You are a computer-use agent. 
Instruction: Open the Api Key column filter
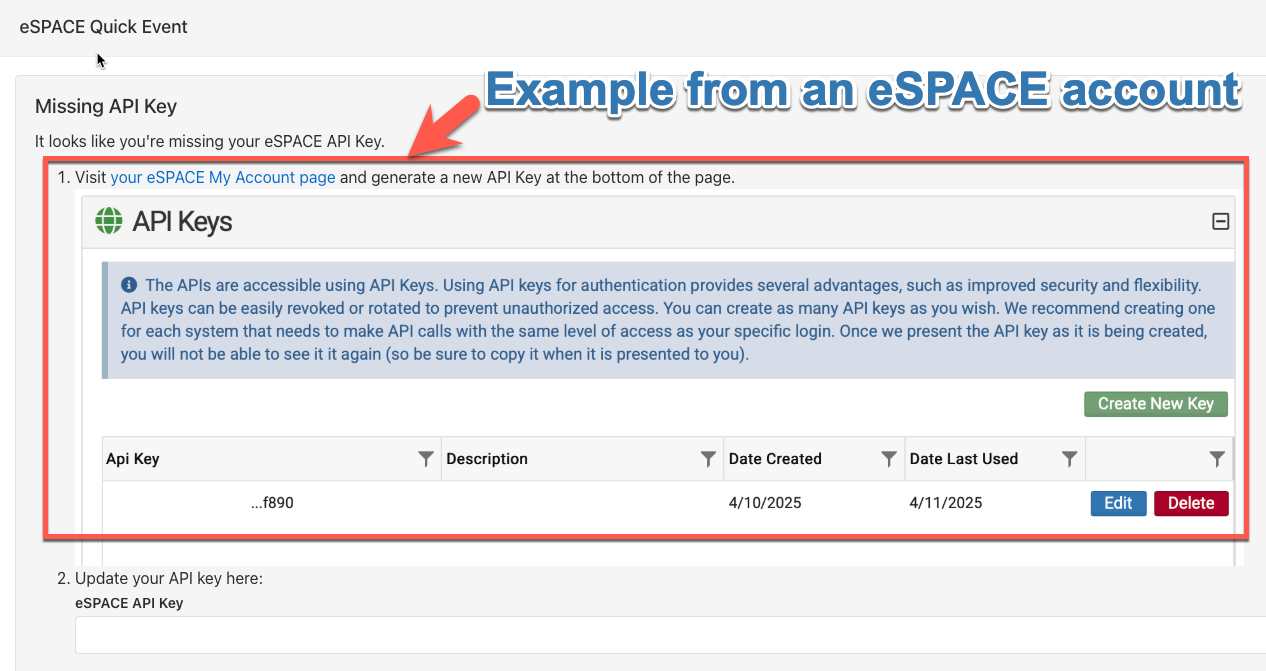click(426, 459)
